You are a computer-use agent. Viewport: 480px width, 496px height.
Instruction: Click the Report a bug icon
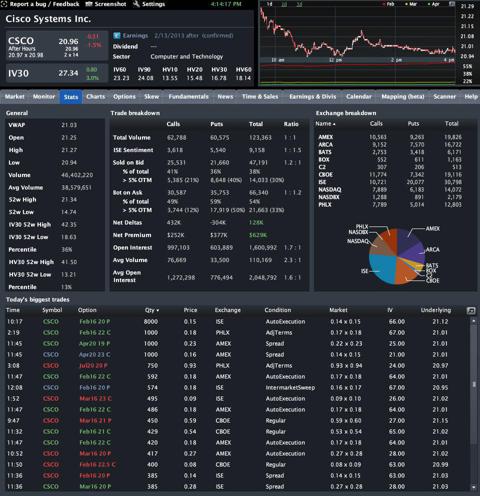4,4
